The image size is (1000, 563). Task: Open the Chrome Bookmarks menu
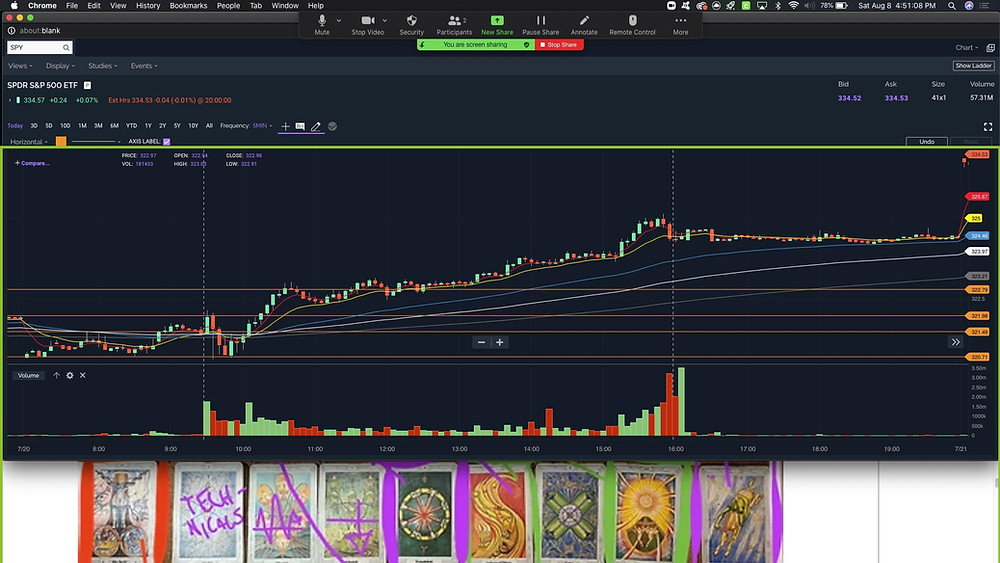pos(188,5)
